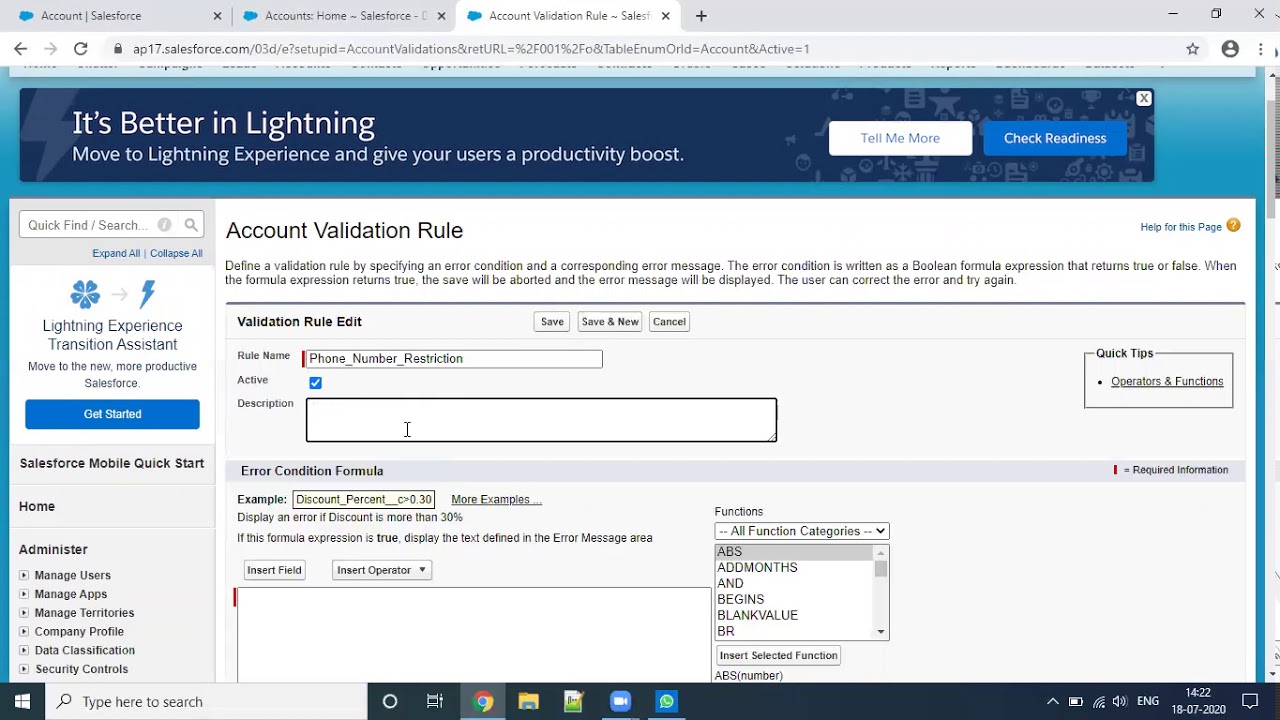1280x720 pixels.
Task: Uncheck the Active checkbox
Action: pos(315,383)
